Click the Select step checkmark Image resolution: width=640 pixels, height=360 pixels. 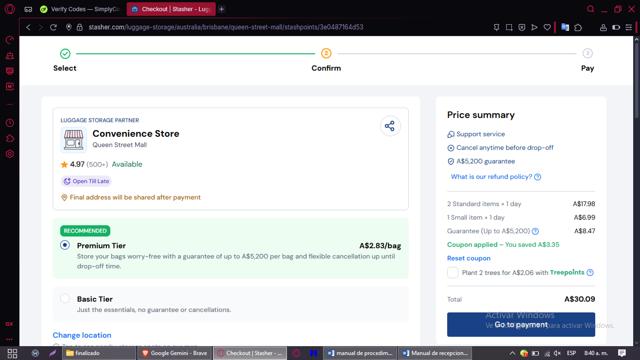(65, 53)
